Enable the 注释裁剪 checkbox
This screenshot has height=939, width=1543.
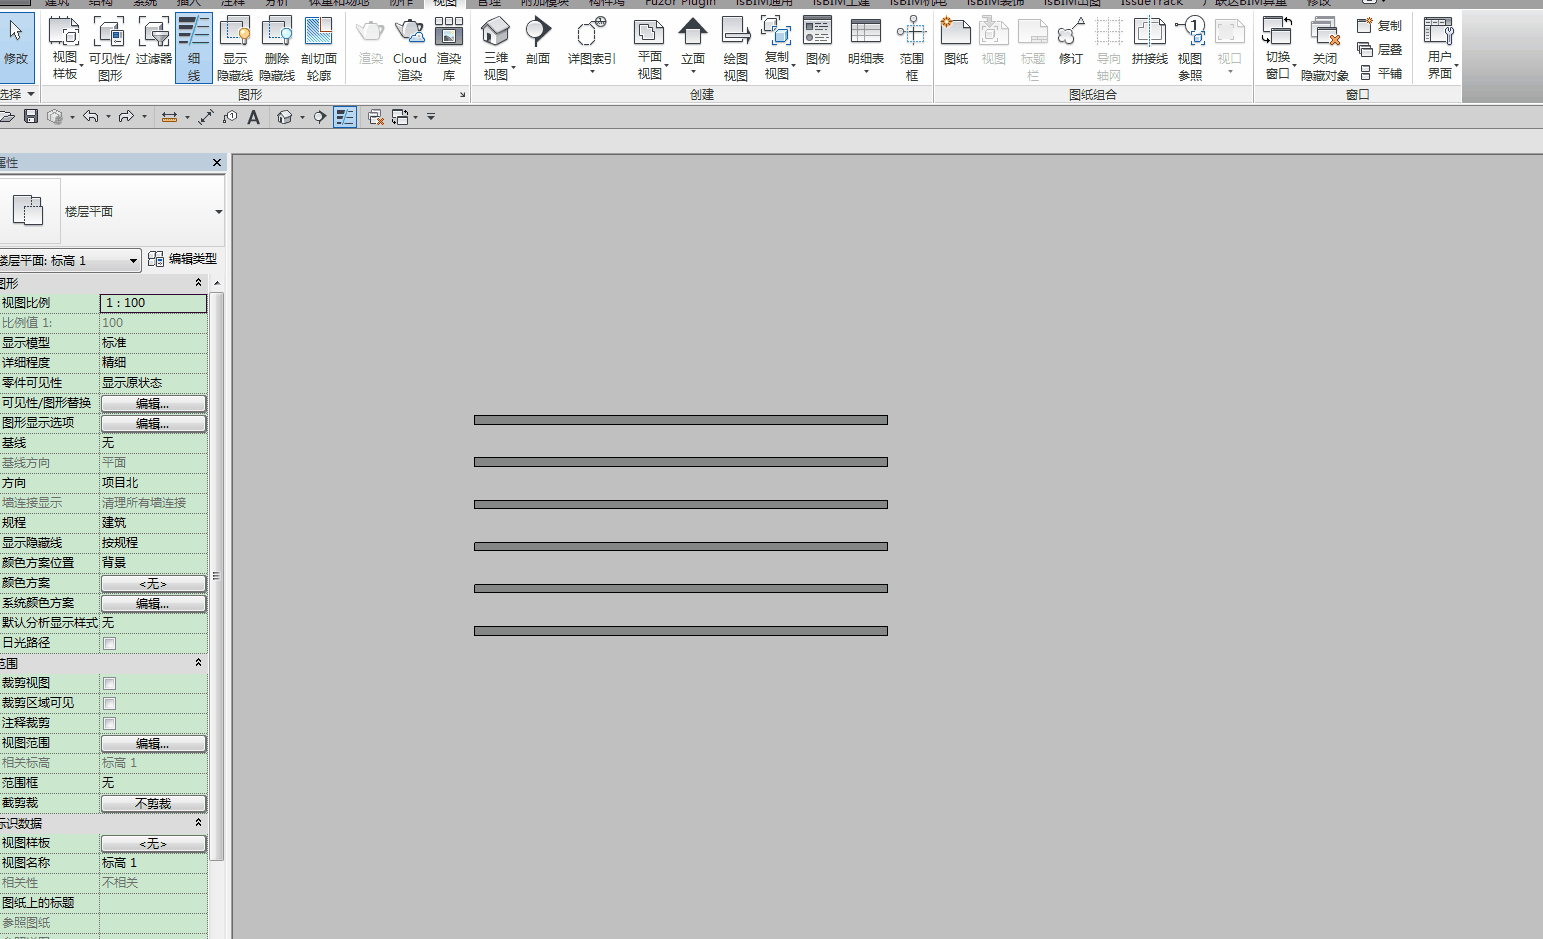110,723
